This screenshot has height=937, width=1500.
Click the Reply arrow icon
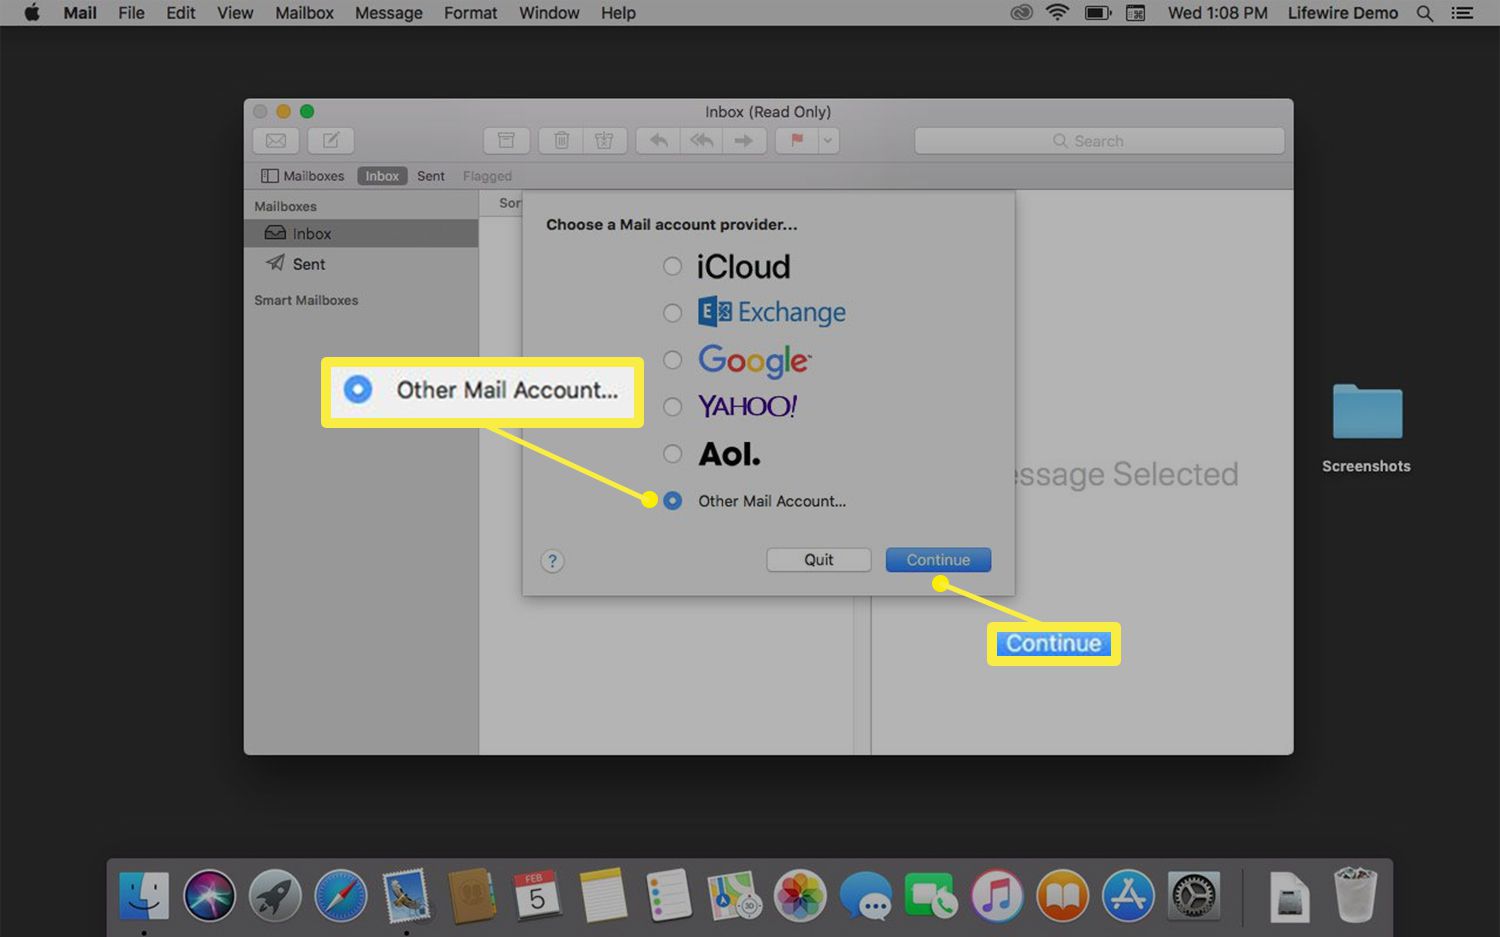(x=658, y=141)
